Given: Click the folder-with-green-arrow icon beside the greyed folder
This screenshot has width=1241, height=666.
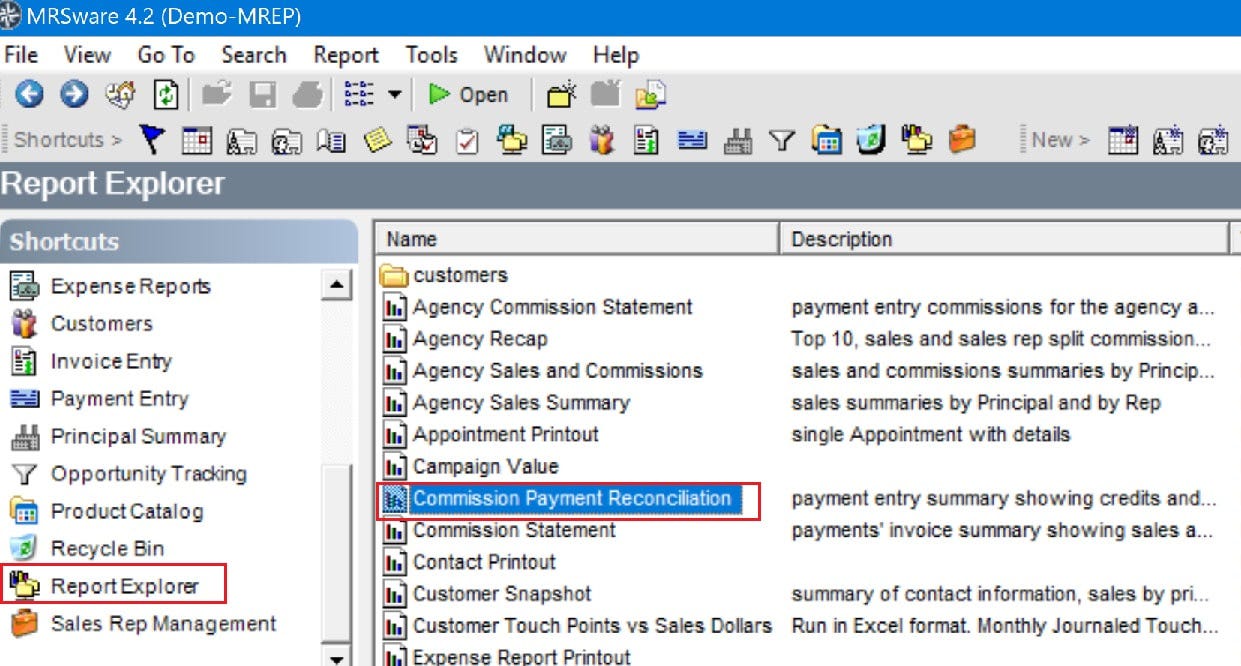Looking at the screenshot, I should pos(650,95).
